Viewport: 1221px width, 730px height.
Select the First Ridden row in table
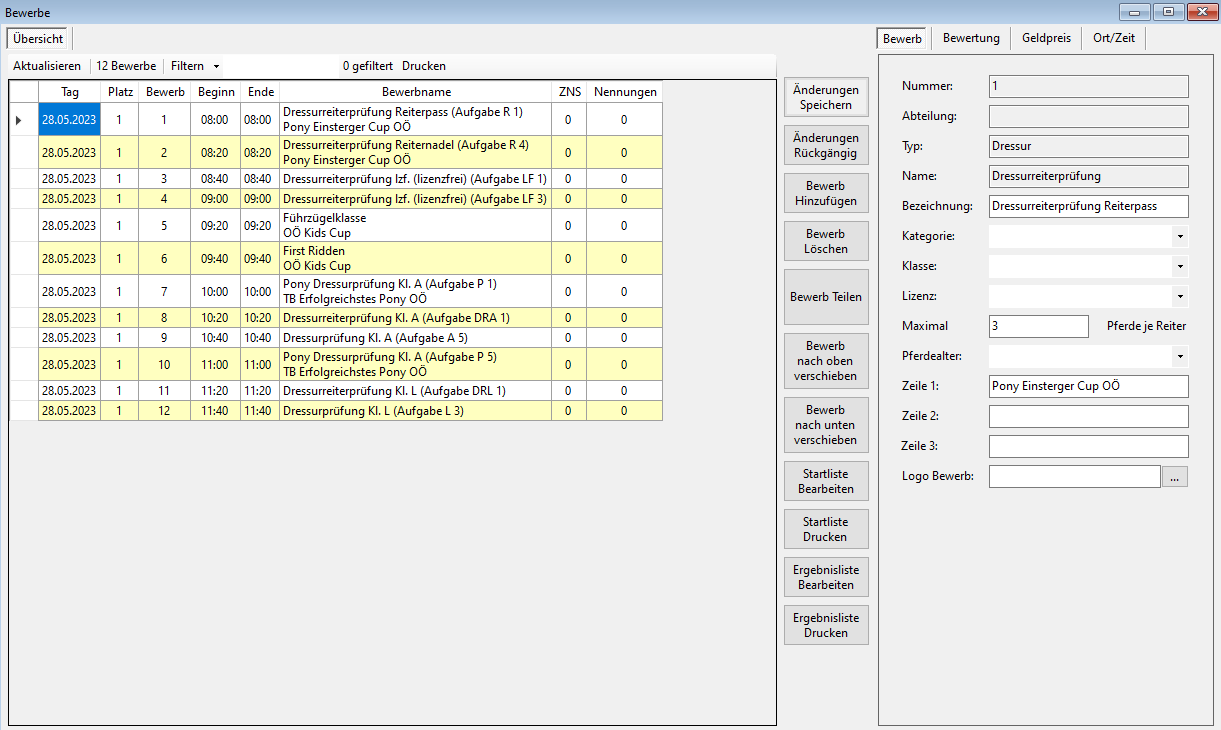click(415, 258)
